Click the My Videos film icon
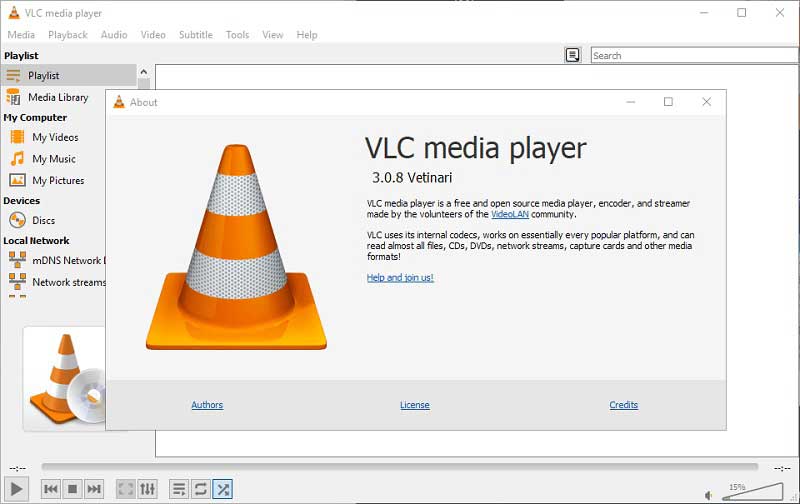Viewport: 800px width, 504px height. [17, 137]
